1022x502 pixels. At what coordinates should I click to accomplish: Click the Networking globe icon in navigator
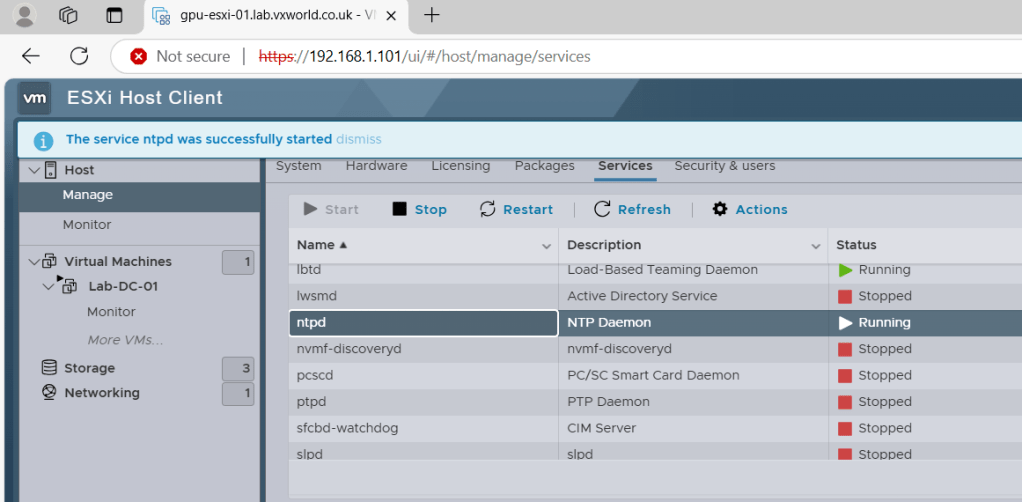pyautogui.click(x=49, y=393)
